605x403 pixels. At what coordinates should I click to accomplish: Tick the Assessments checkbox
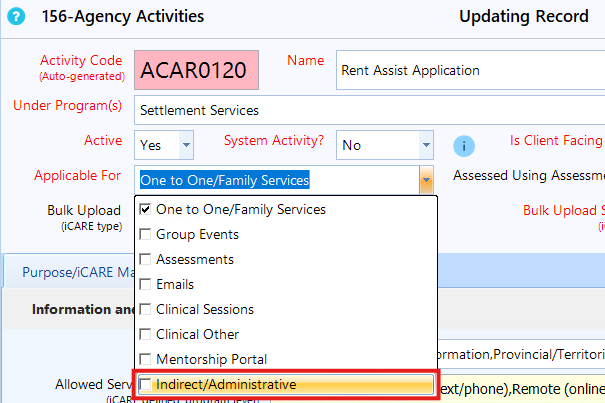tap(145, 259)
